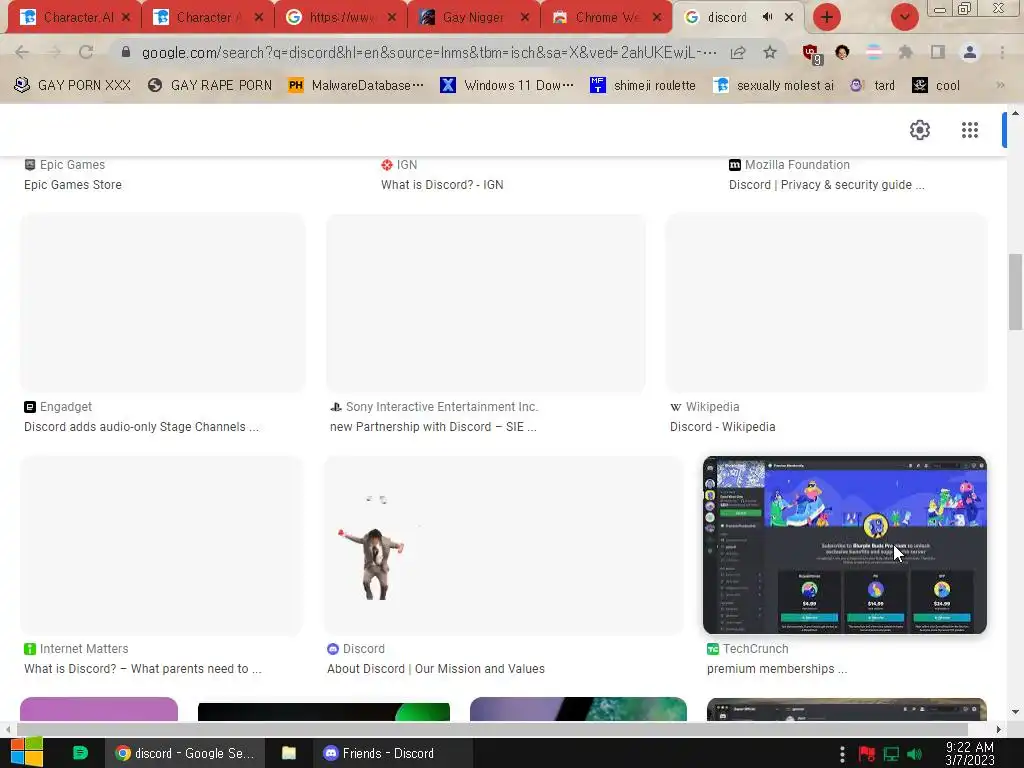1024x768 pixels.
Task: Reload the current Google search page
Action: pos(86,52)
